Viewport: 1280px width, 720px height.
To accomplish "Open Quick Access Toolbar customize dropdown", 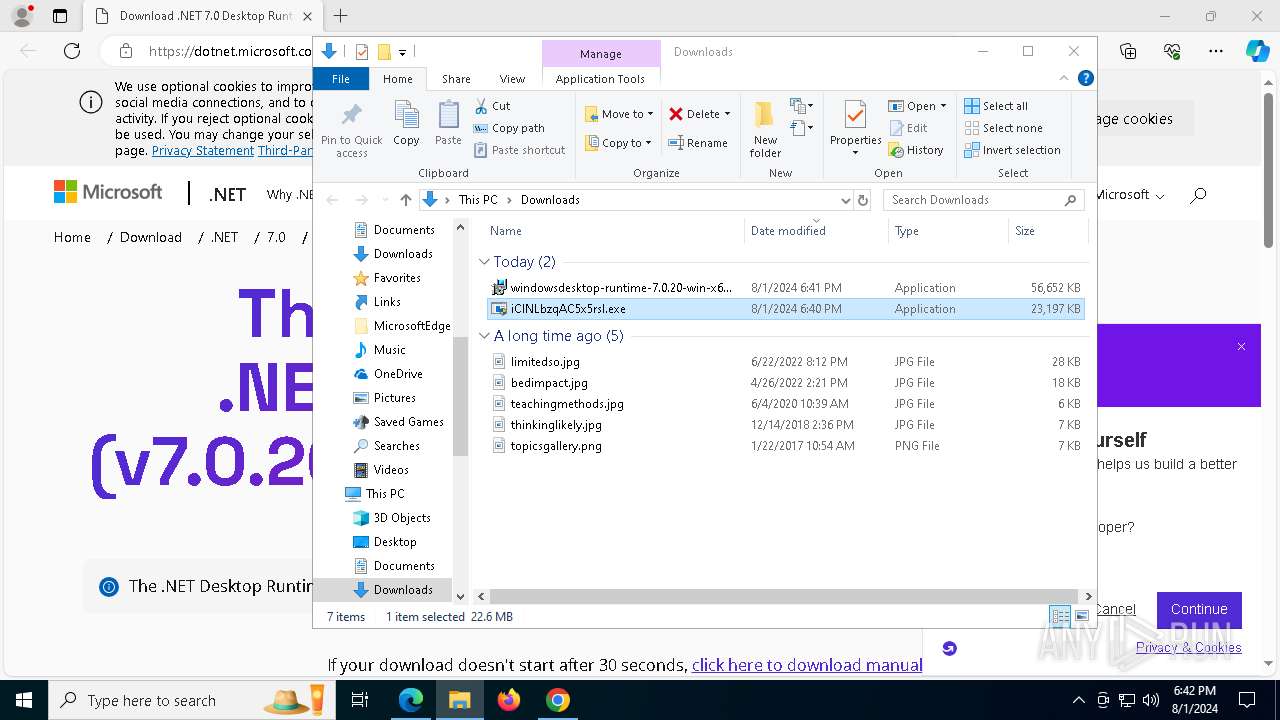I will tap(402, 52).
